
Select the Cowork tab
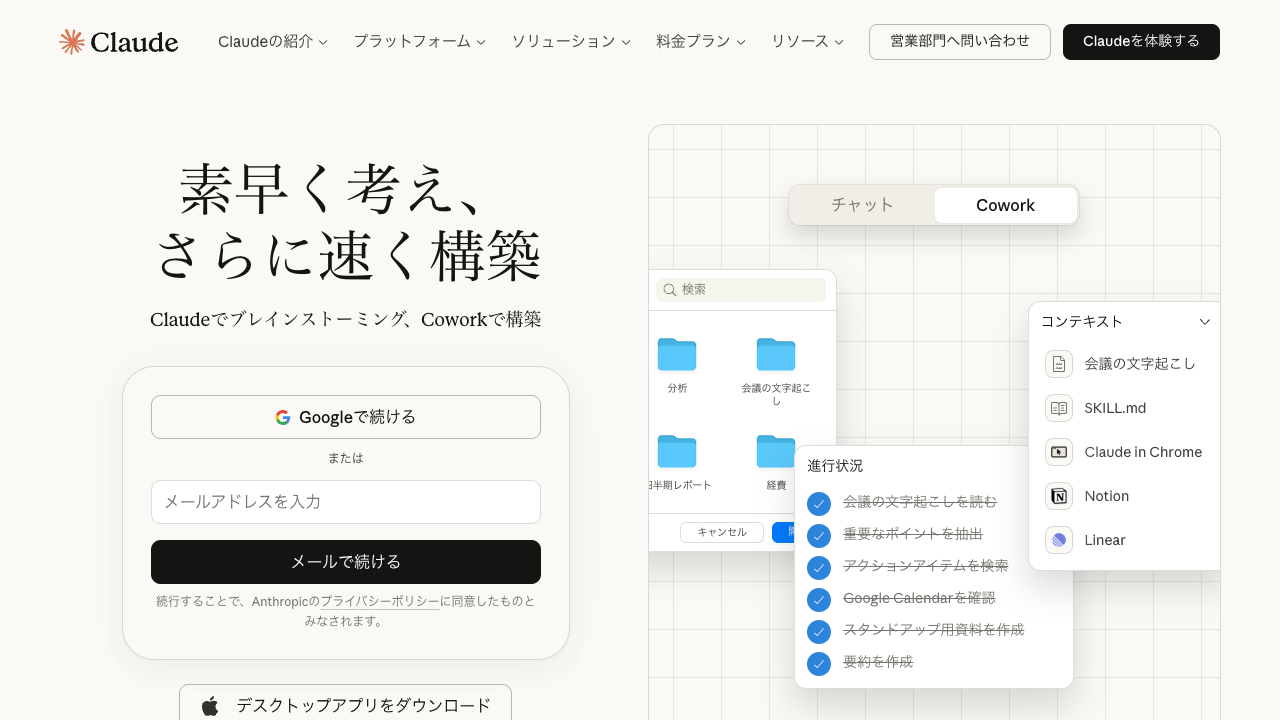coord(1005,204)
